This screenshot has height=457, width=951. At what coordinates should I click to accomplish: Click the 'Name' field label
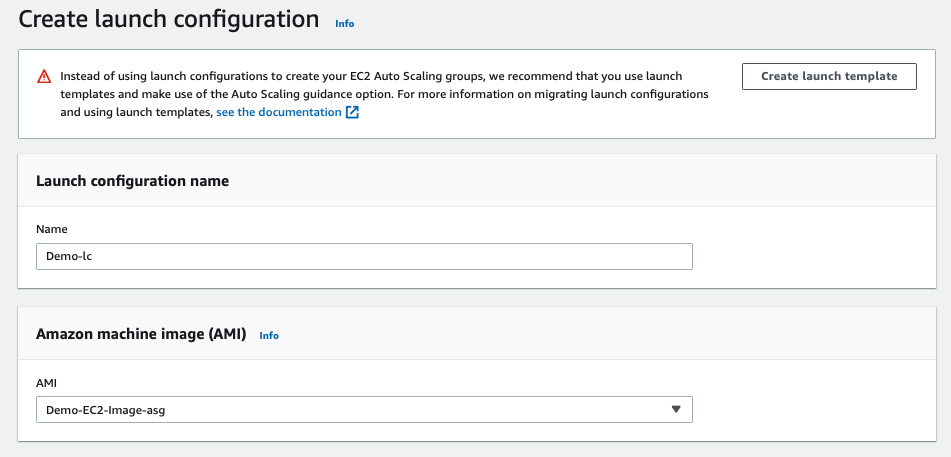click(52, 229)
